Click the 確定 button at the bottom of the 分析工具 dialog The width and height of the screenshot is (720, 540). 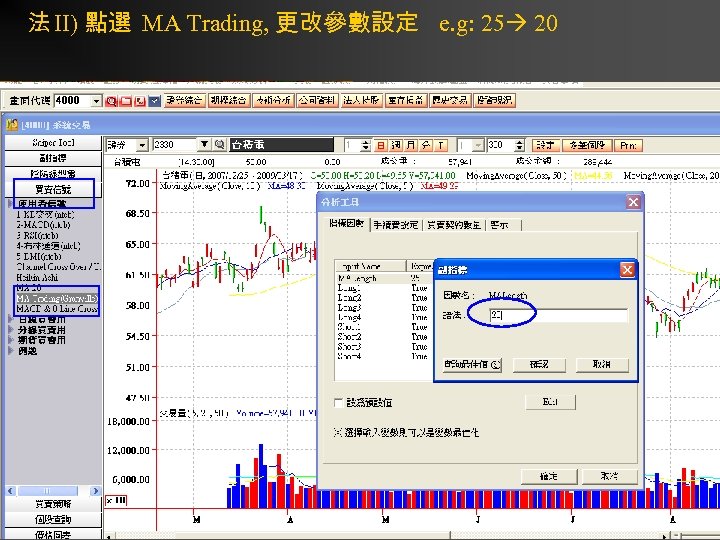[549, 477]
